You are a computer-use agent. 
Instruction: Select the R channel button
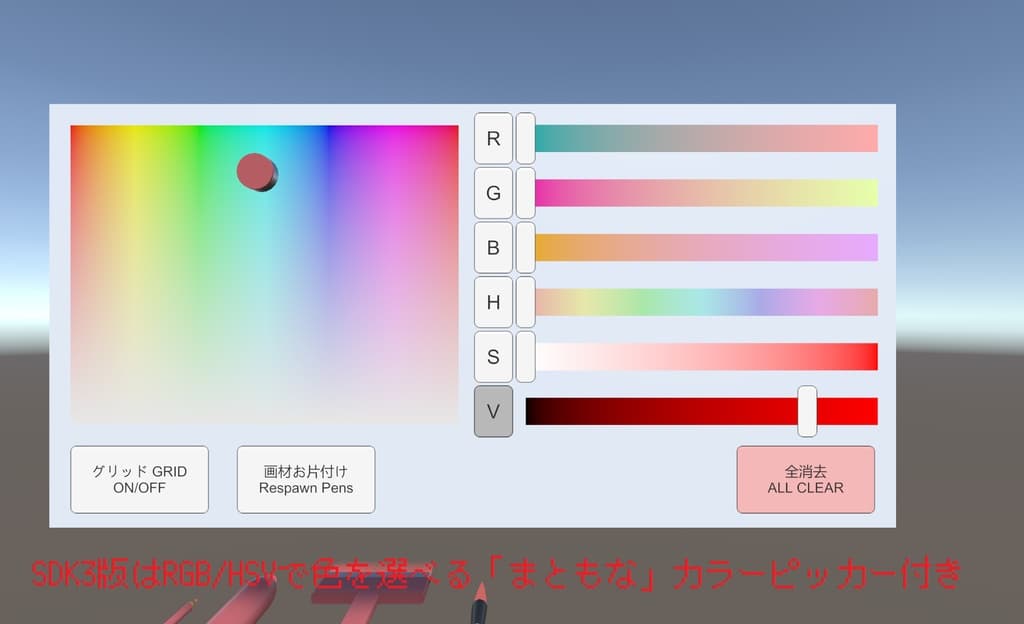[492, 139]
